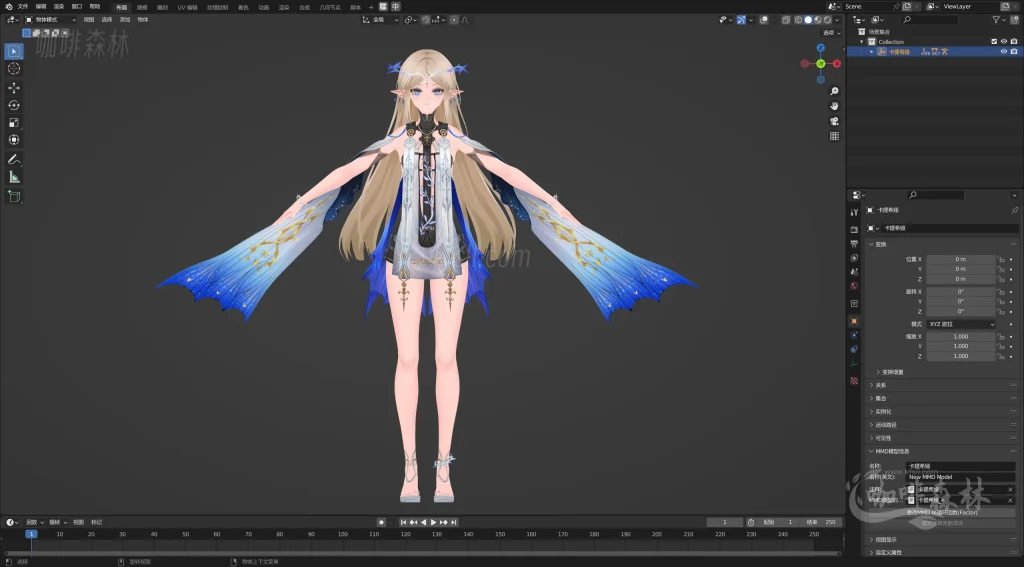Toggle viewport overlays button
1024x567 pixels.
[x=764, y=20]
